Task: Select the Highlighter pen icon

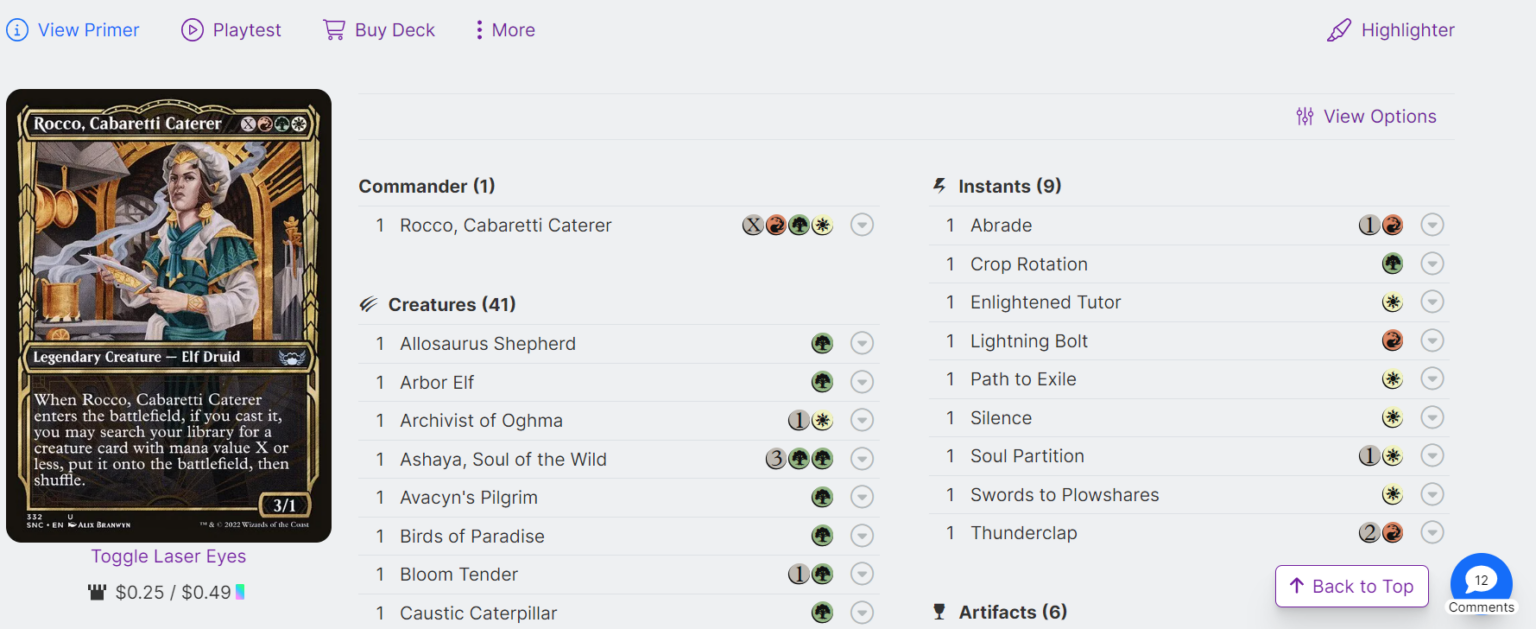Action: click(x=1338, y=31)
